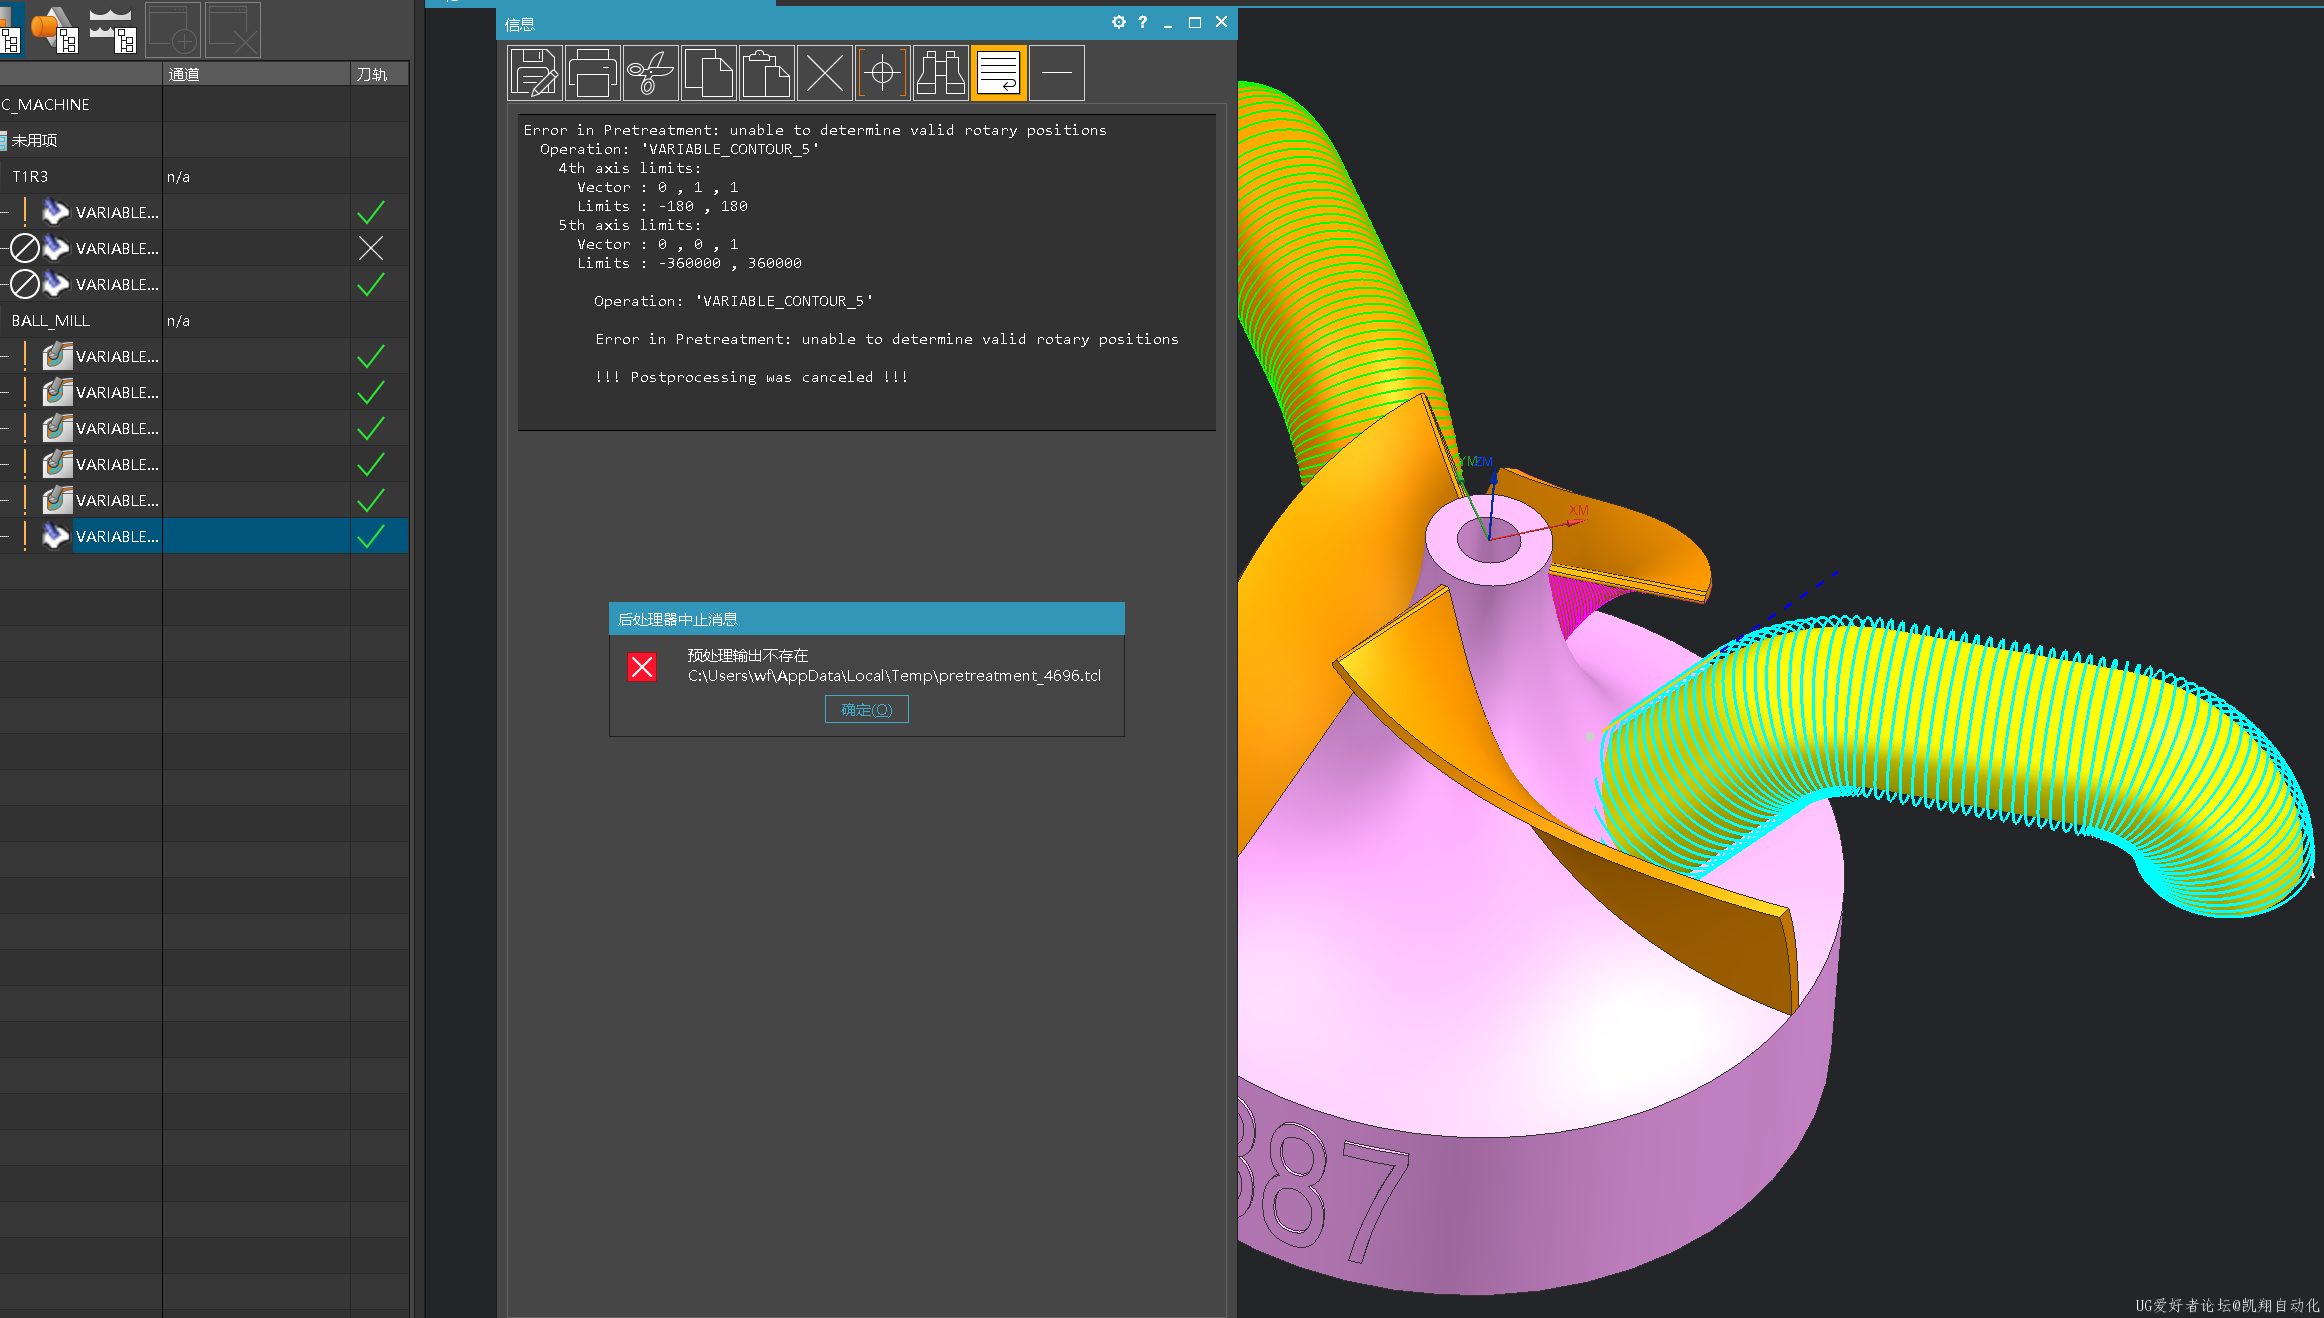Click the red error icon in abort dialog
Viewport: 2324px width, 1318px height.
pos(642,667)
